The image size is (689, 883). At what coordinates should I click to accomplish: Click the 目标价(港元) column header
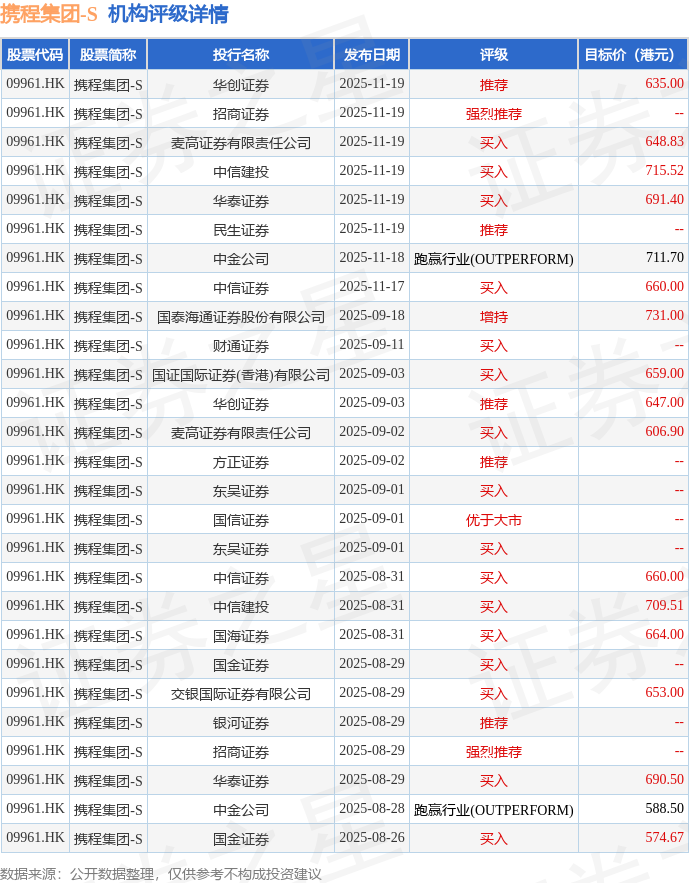(633, 55)
